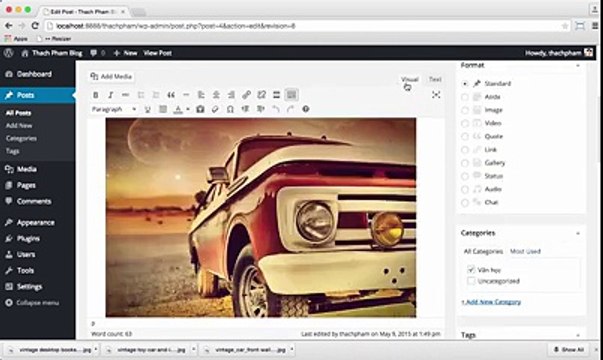This screenshot has width=603, height=360.
Task: Open distraction-free writing mode
Action: click(x=436, y=95)
